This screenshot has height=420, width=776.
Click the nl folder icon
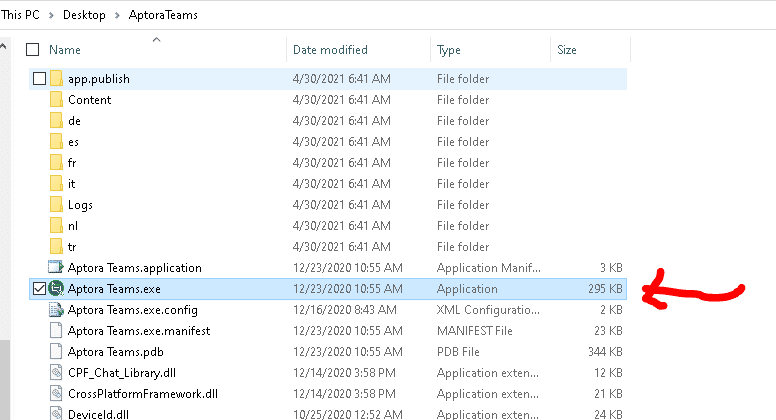56,226
